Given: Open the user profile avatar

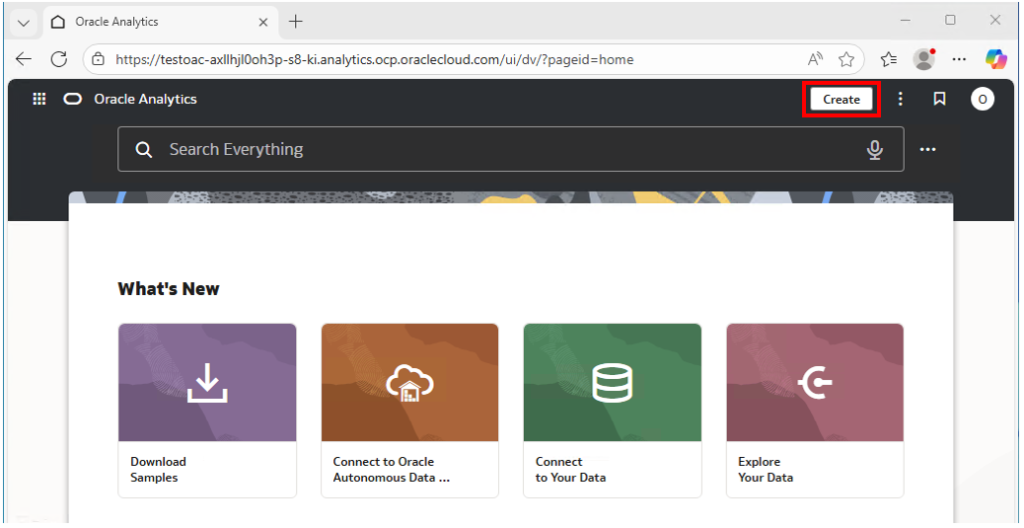Looking at the screenshot, I should [x=982, y=99].
